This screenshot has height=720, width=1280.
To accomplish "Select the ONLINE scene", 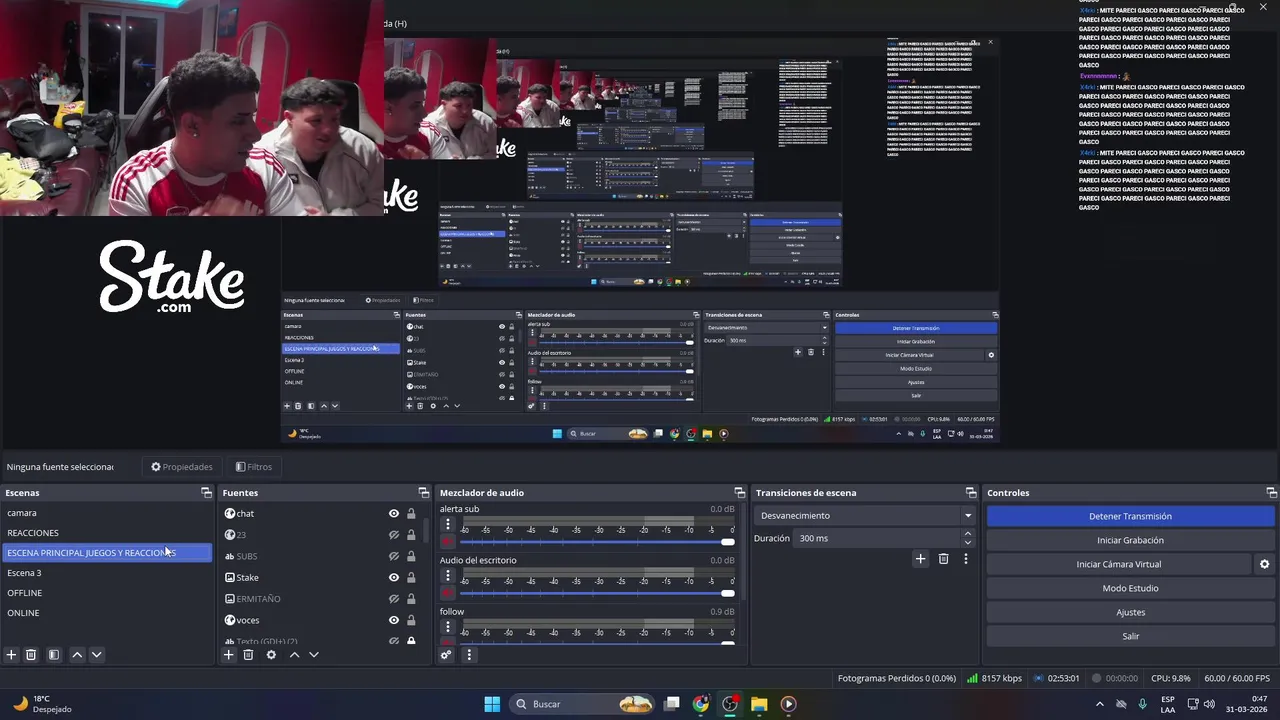I will pyautogui.click(x=107, y=613).
